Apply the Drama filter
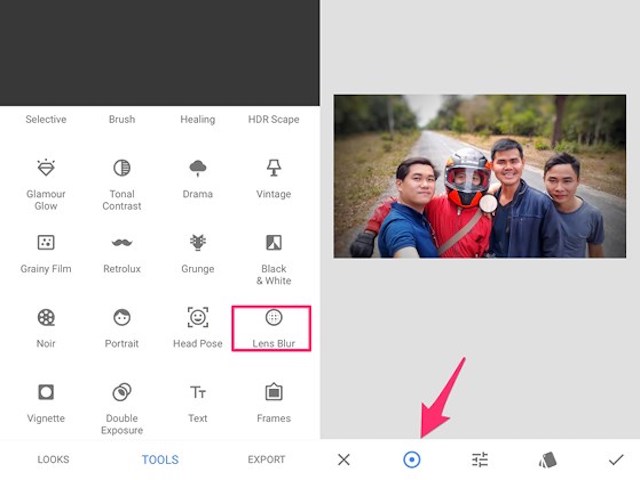640x480 pixels. pos(198,177)
